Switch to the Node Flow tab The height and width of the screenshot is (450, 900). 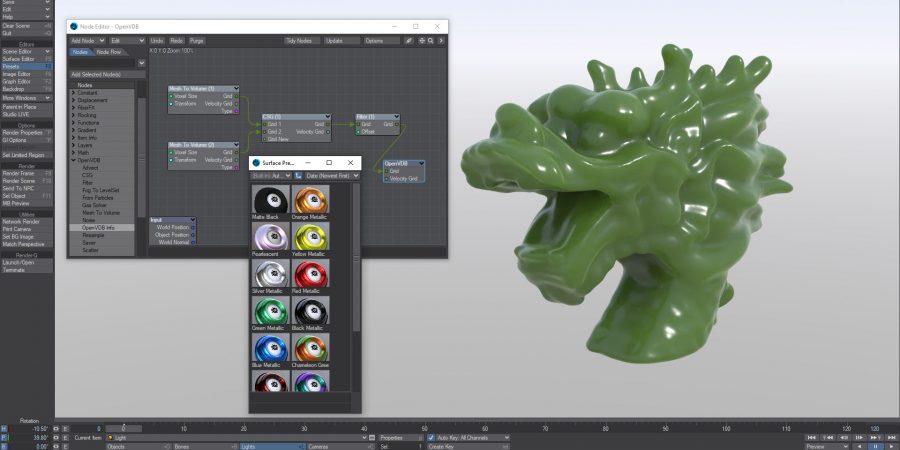point(109,52)
